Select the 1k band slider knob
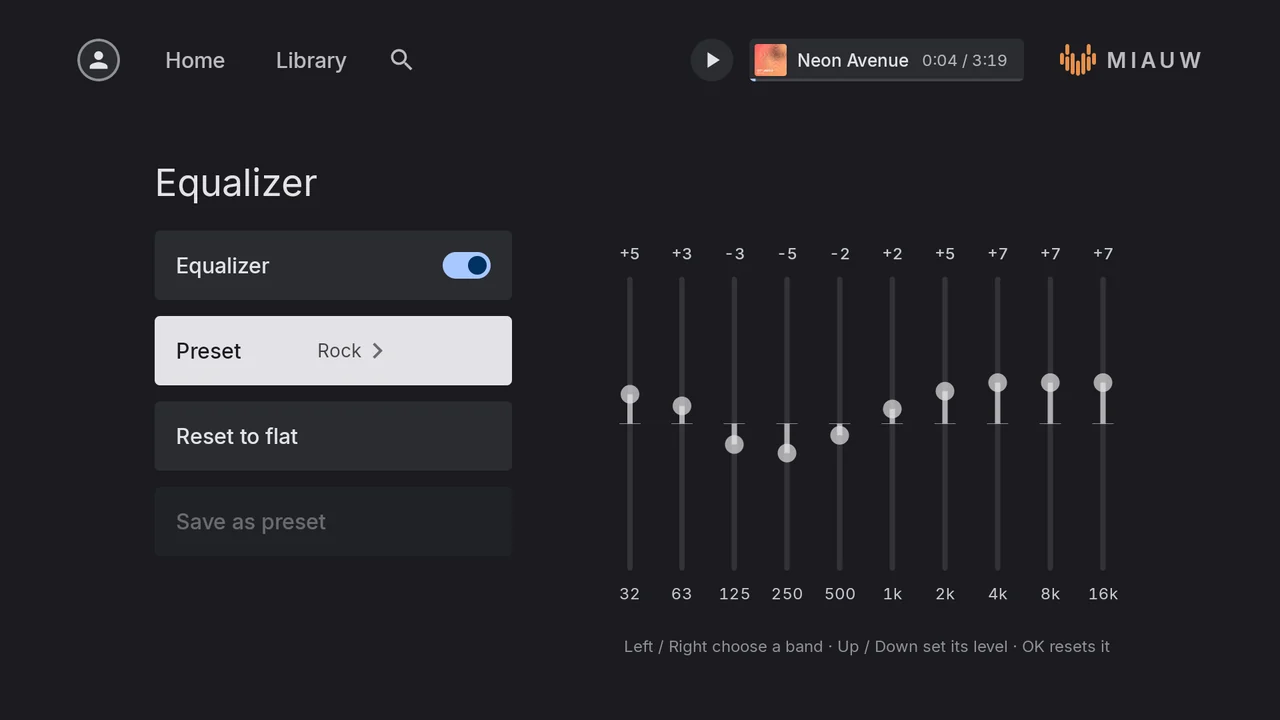This screenshot has height=720, width=1280. tap(892, 409)
